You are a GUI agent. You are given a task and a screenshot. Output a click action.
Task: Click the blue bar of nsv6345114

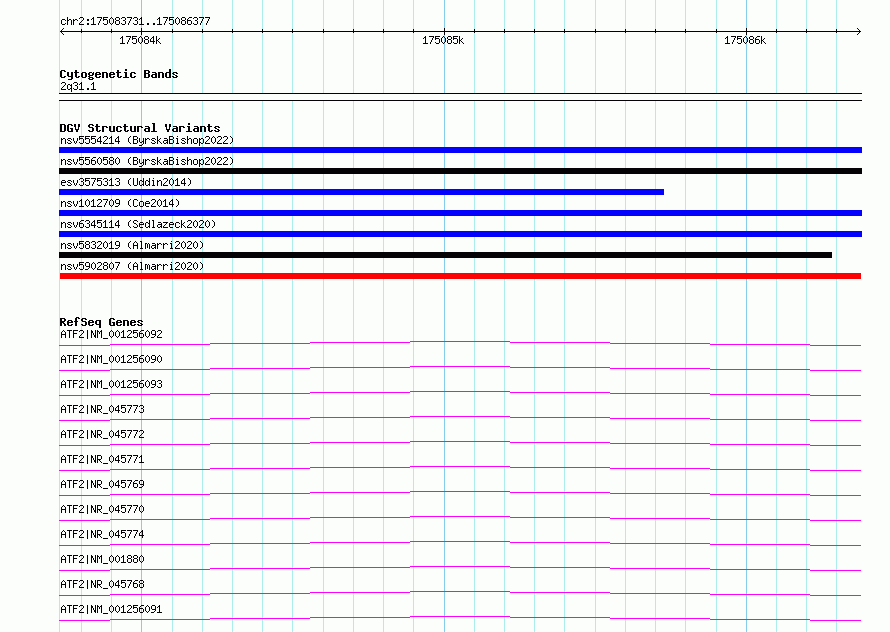tap(460, 234)
